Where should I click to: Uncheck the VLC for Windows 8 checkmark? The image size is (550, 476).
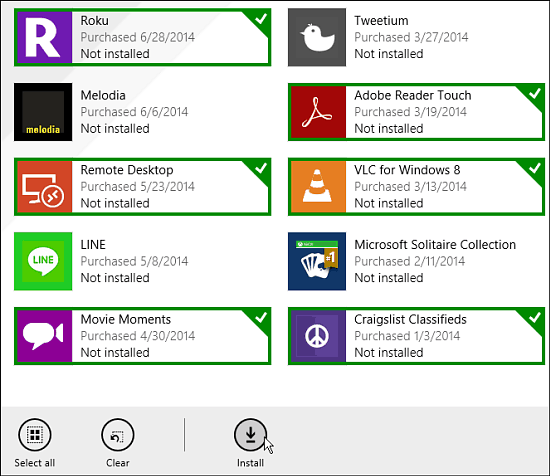click(x=535, y=168)
